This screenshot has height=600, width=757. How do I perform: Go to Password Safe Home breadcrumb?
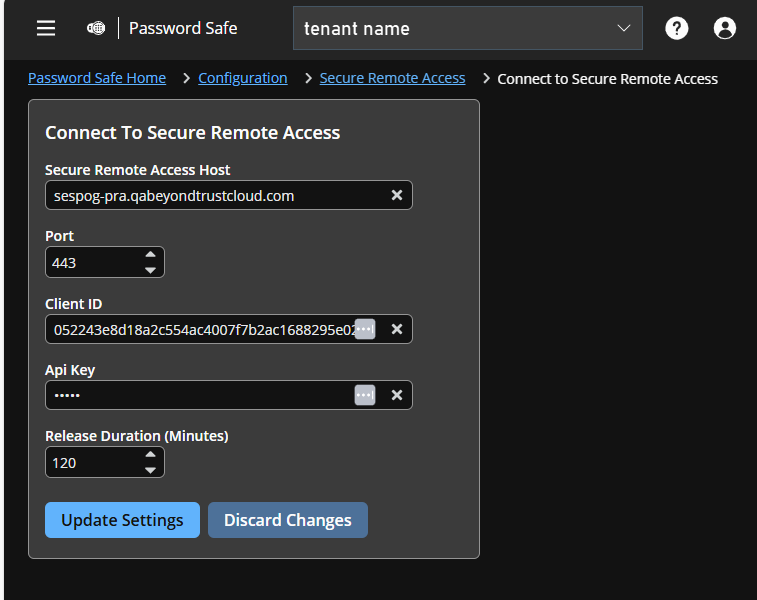coord(97,78)
